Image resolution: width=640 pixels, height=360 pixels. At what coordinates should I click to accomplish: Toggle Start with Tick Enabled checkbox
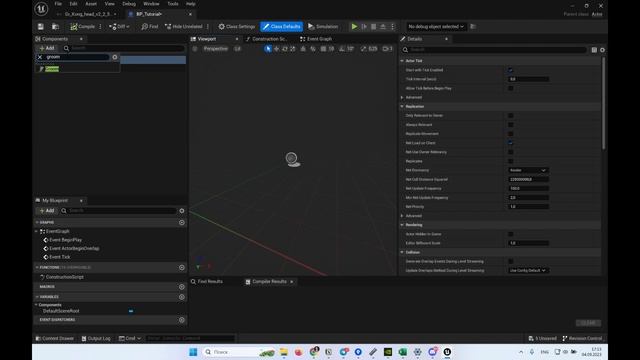pyautogui.click(x=511, y=70)
